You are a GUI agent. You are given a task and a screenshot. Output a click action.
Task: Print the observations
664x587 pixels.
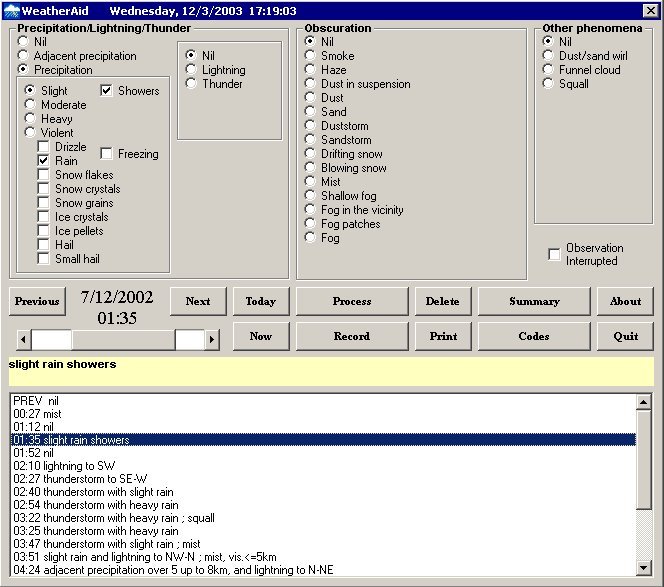tap(443, 336)
